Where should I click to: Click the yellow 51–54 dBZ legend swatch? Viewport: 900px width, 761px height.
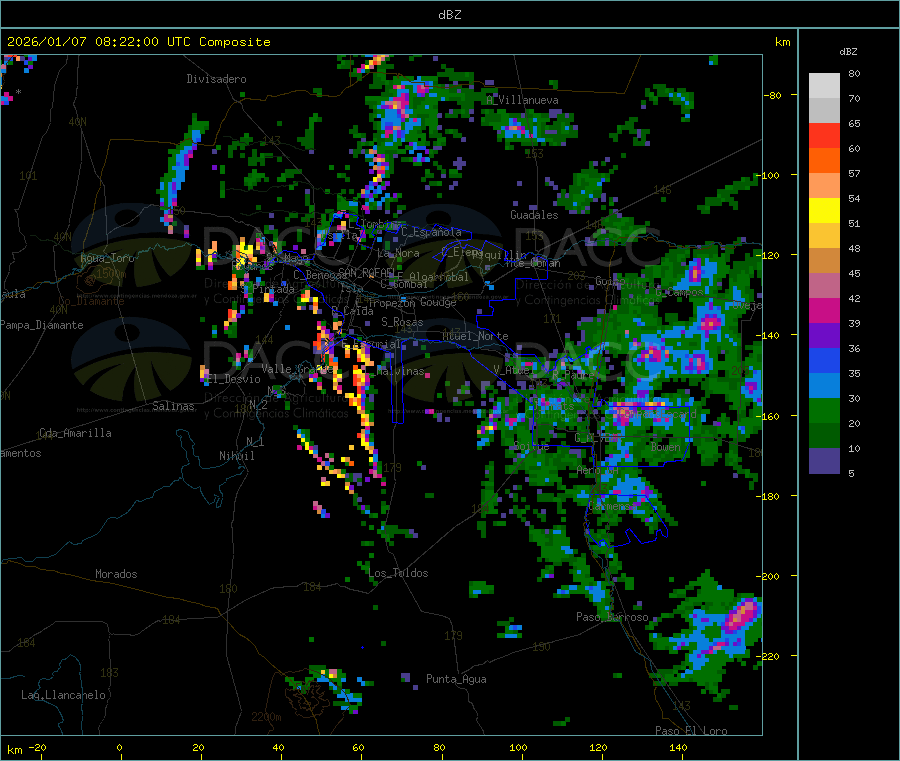pos(824,211)
